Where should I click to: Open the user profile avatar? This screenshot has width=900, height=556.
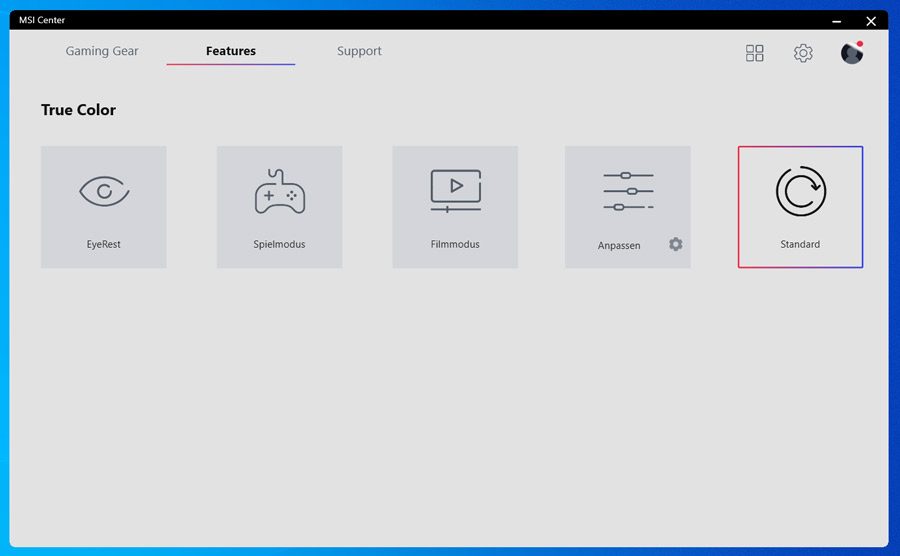pos(852,53)
